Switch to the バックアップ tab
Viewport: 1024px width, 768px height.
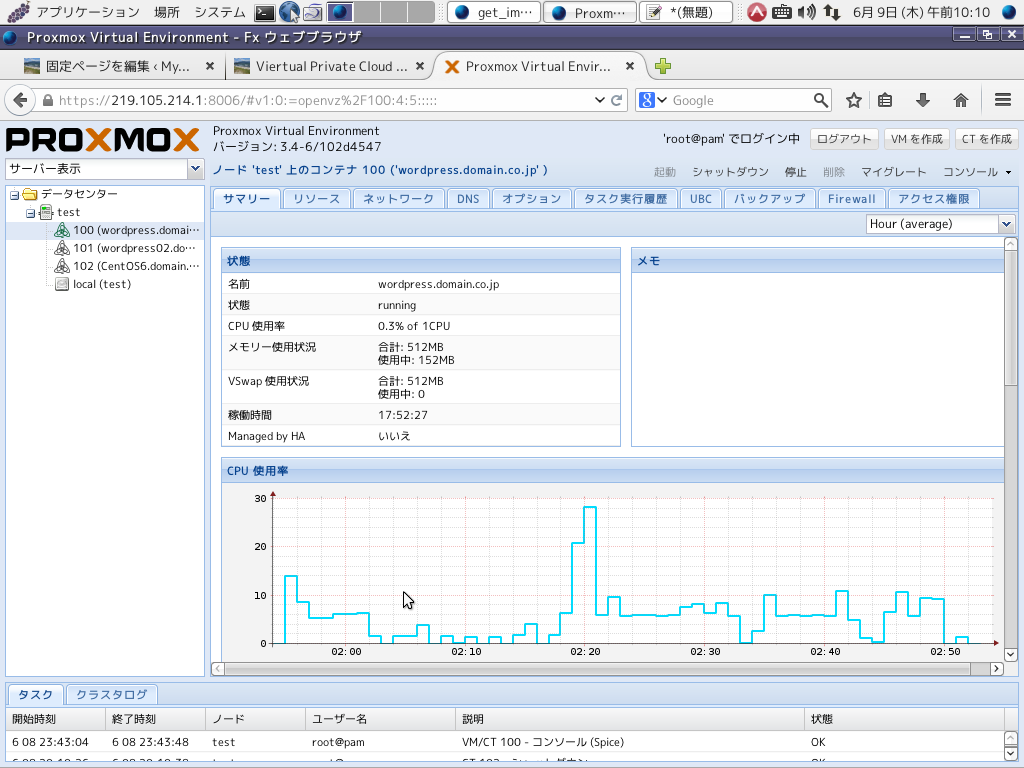769,199
